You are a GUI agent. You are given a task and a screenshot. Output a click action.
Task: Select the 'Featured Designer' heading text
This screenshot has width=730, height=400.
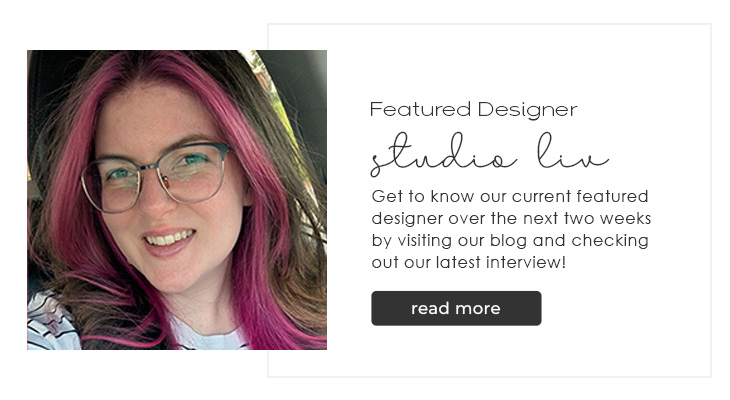[473, 110]
